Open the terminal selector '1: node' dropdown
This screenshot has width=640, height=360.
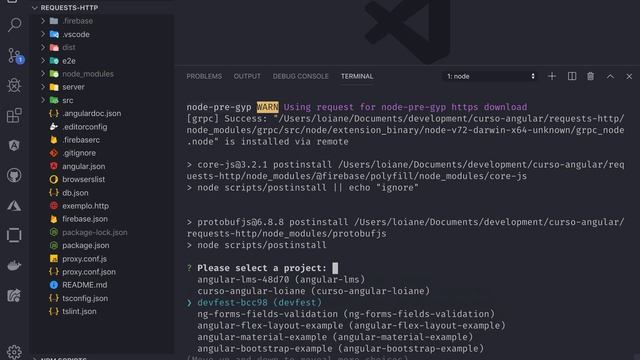click(490, 76)
